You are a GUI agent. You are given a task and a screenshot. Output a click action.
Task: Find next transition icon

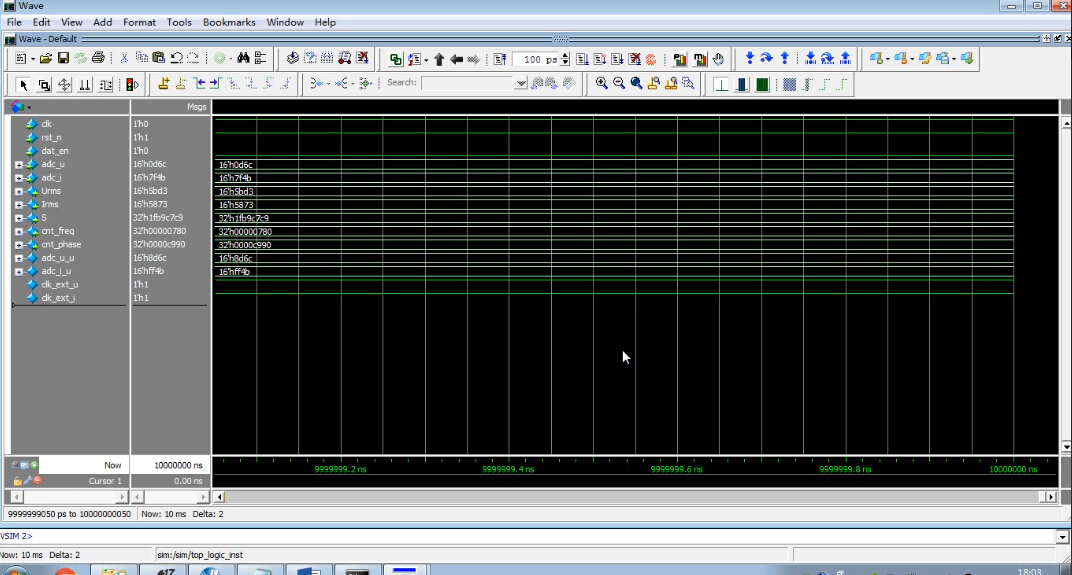[215, 84]
